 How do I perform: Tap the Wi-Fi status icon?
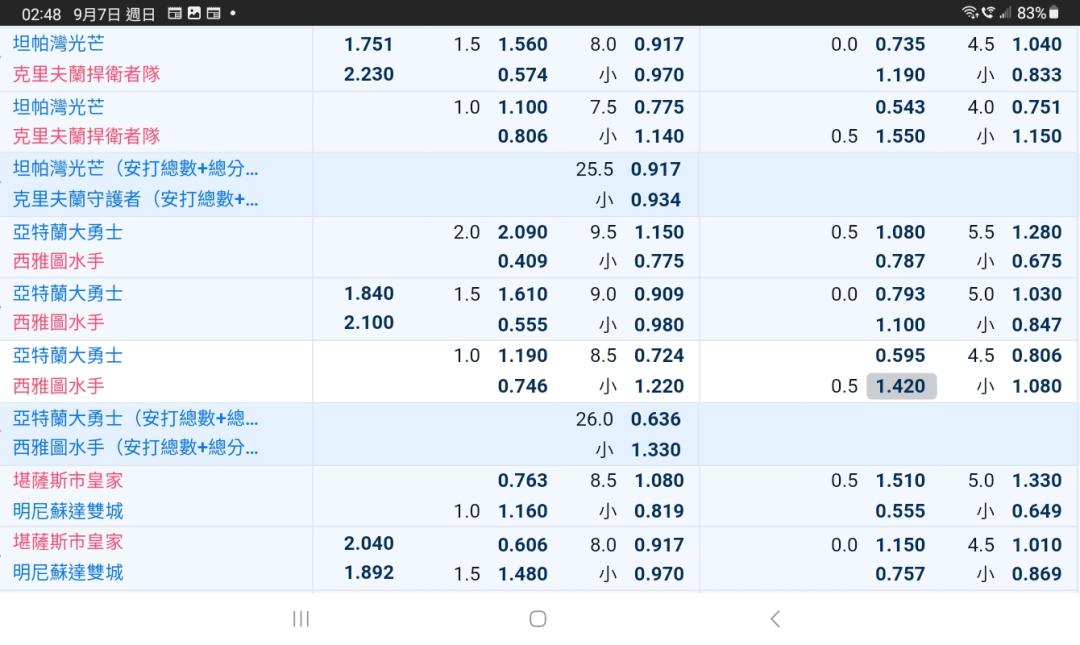tap(970, 12)
